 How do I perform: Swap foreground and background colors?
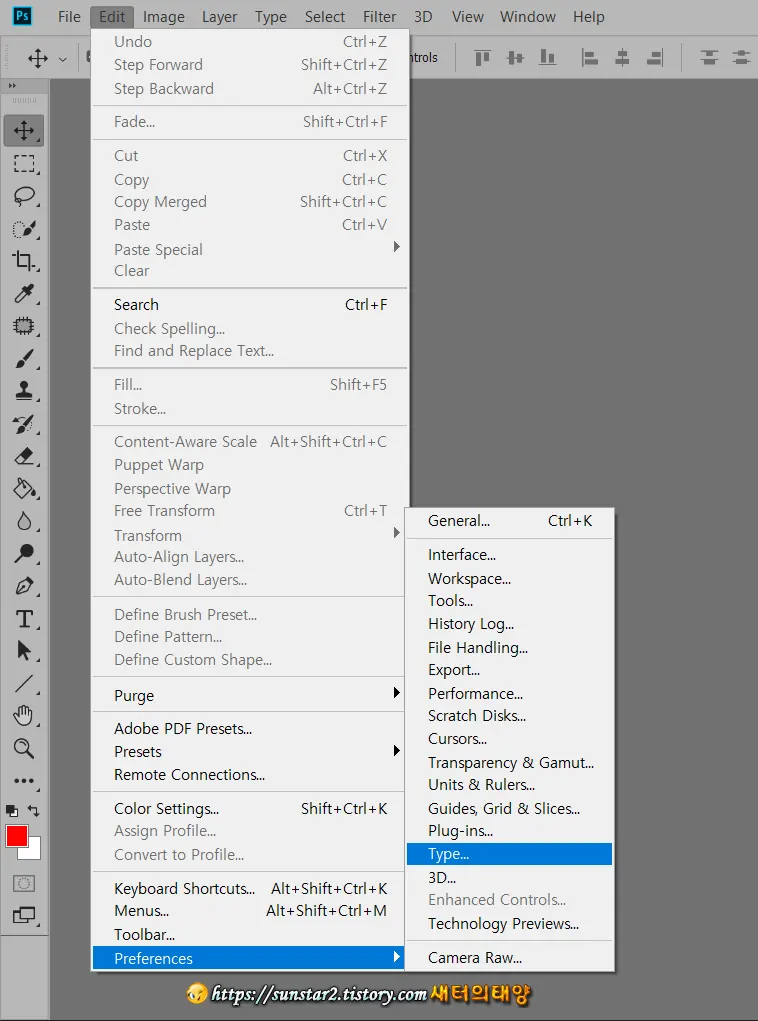tap(34, 811)
